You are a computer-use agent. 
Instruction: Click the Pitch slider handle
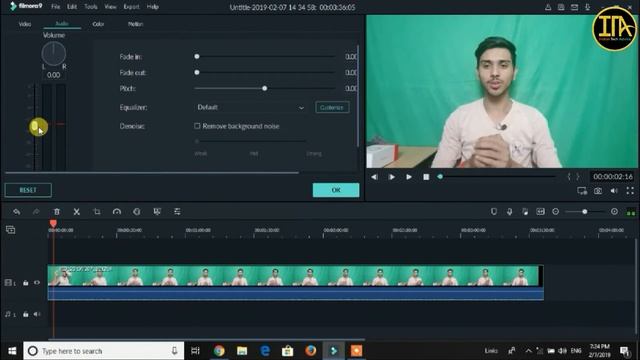pyautogui.click(x=264, y=88)
